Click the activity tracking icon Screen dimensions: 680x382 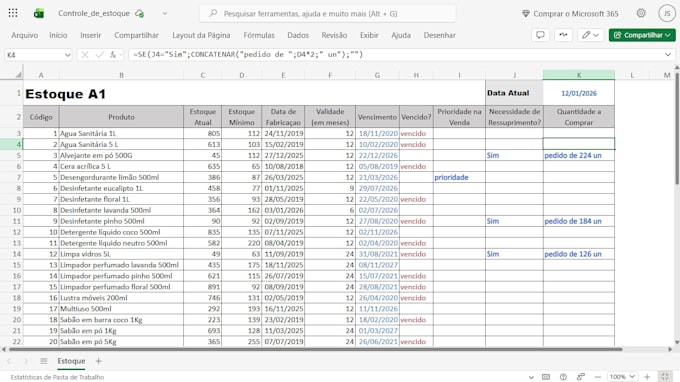click(x=563, y=35)
